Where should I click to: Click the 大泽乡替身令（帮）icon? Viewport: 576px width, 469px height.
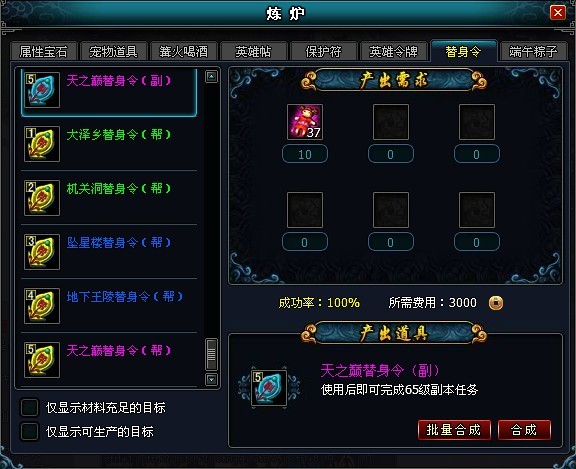click(42, 144)
